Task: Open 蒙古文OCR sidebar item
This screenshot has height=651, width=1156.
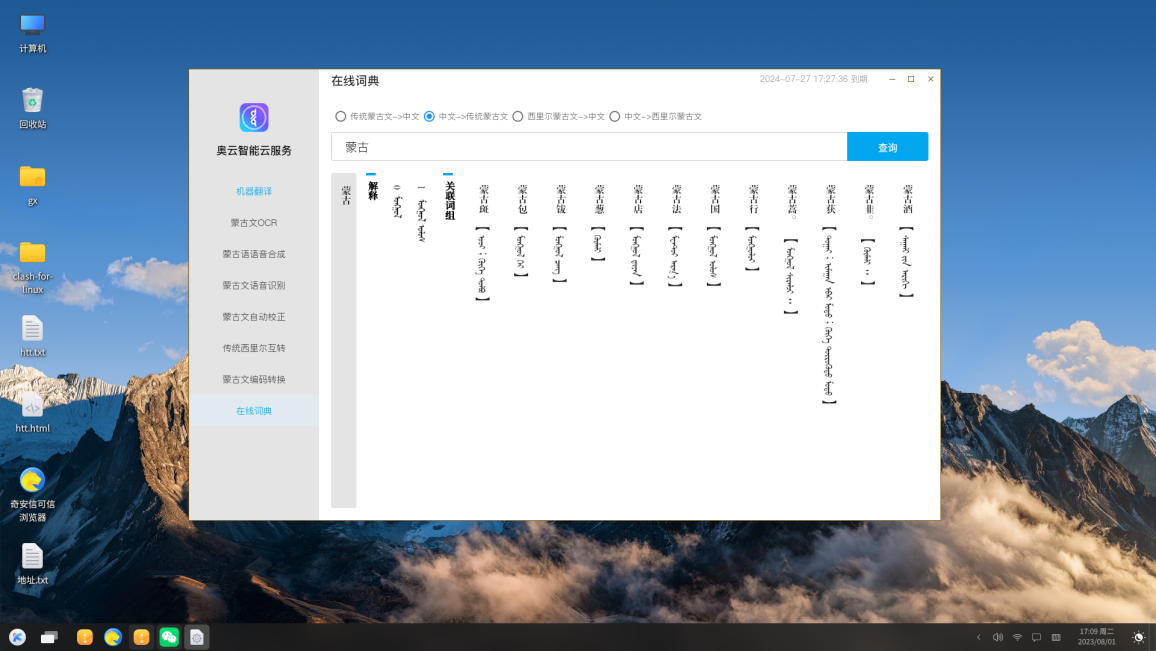Action: click(x=254, y=223)
